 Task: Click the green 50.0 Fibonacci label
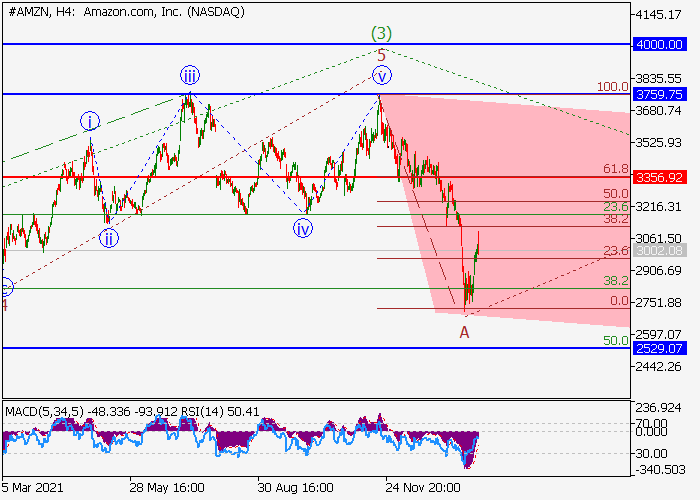coord(616,341)
